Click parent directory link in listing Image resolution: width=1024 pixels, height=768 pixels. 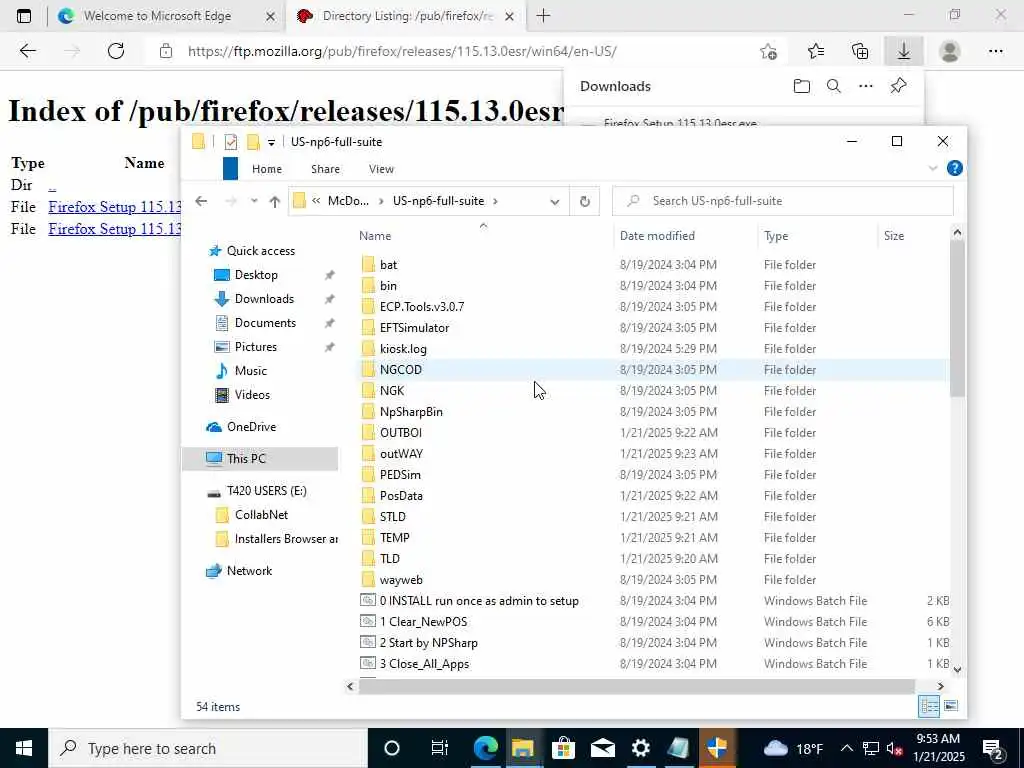point(52,185)
